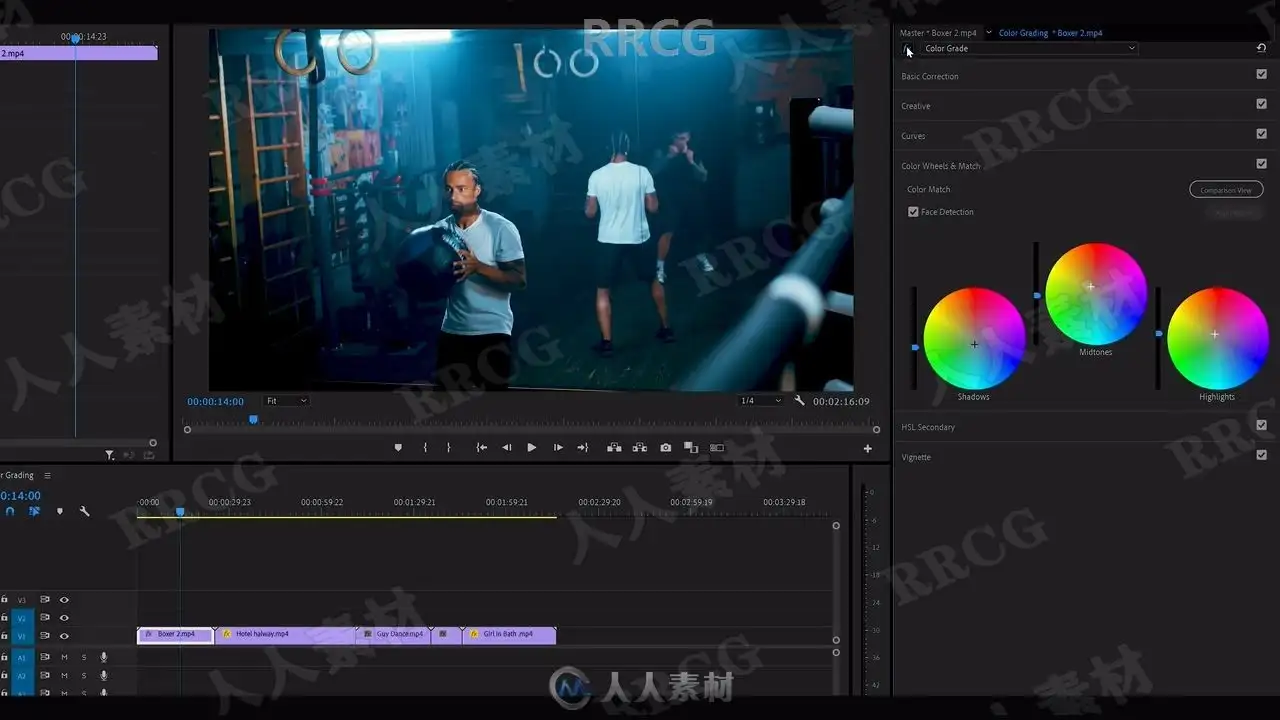The height and width of the screenshot is (720, 1280).
Task: Add a marker in the program monitor
Action: [398, 448]
